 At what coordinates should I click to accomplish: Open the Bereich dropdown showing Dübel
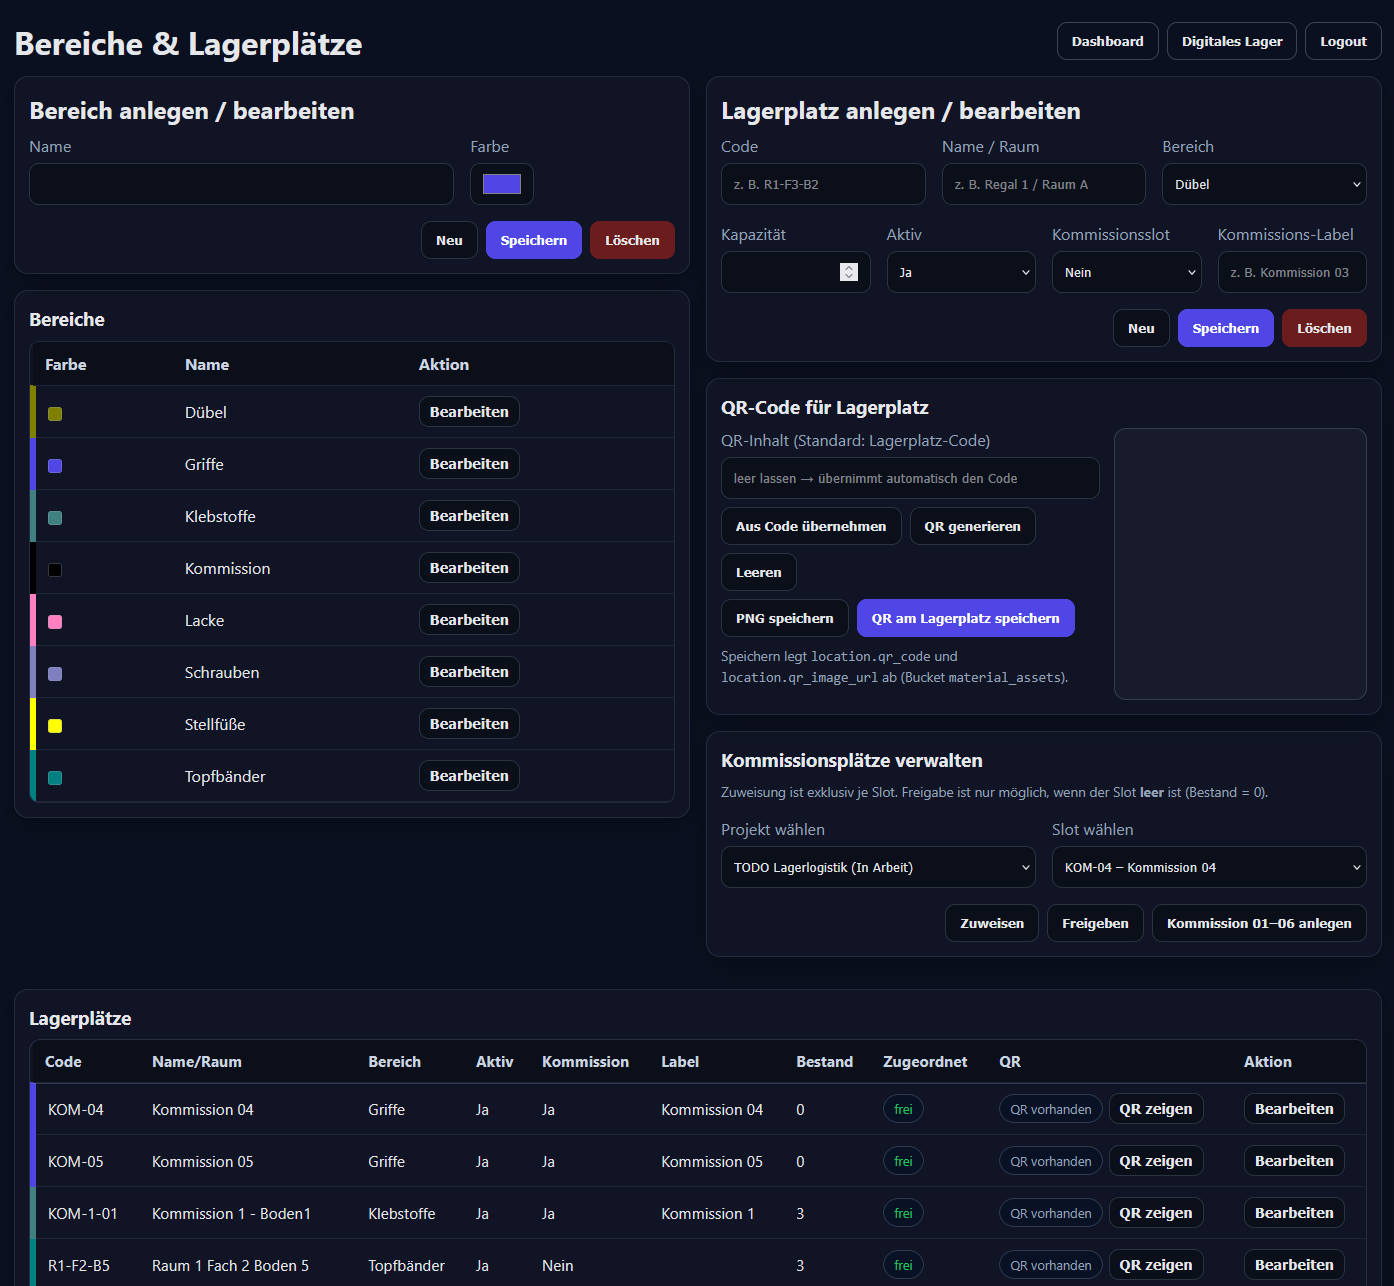pos(1263,184)
